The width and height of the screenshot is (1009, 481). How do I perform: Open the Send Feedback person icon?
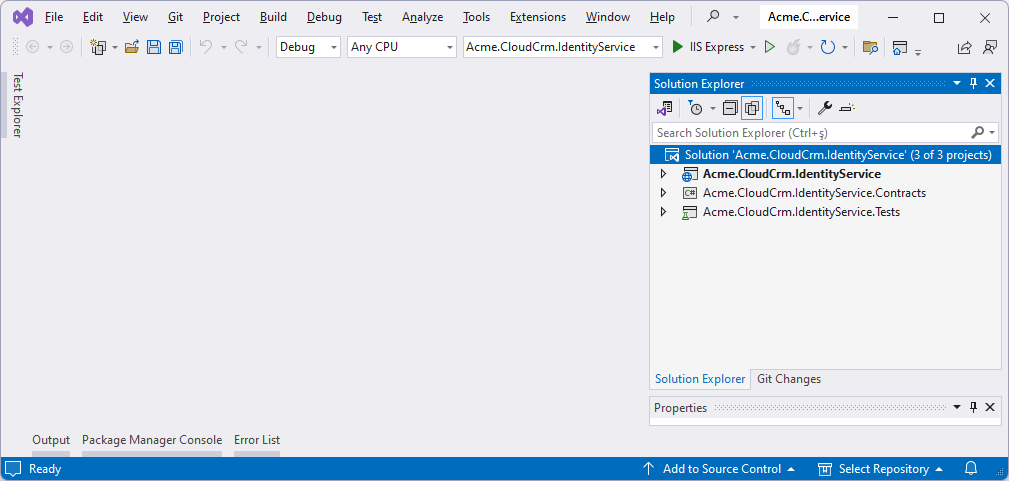990,47
